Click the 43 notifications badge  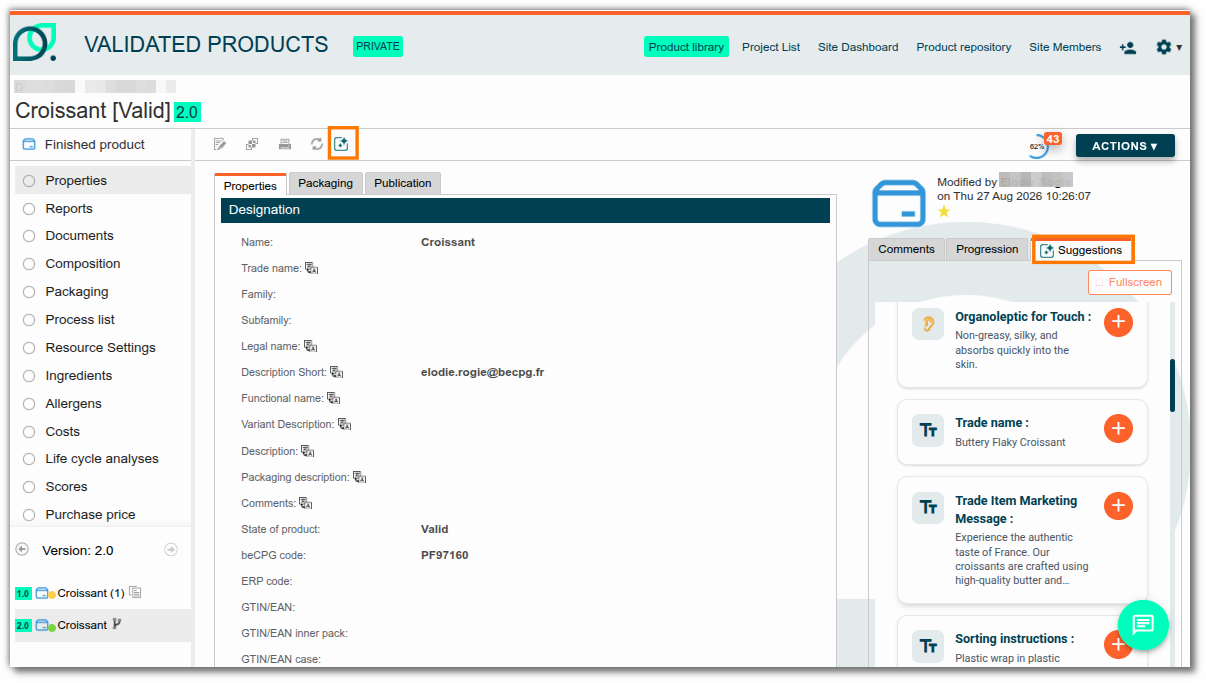click(1052, 139)
